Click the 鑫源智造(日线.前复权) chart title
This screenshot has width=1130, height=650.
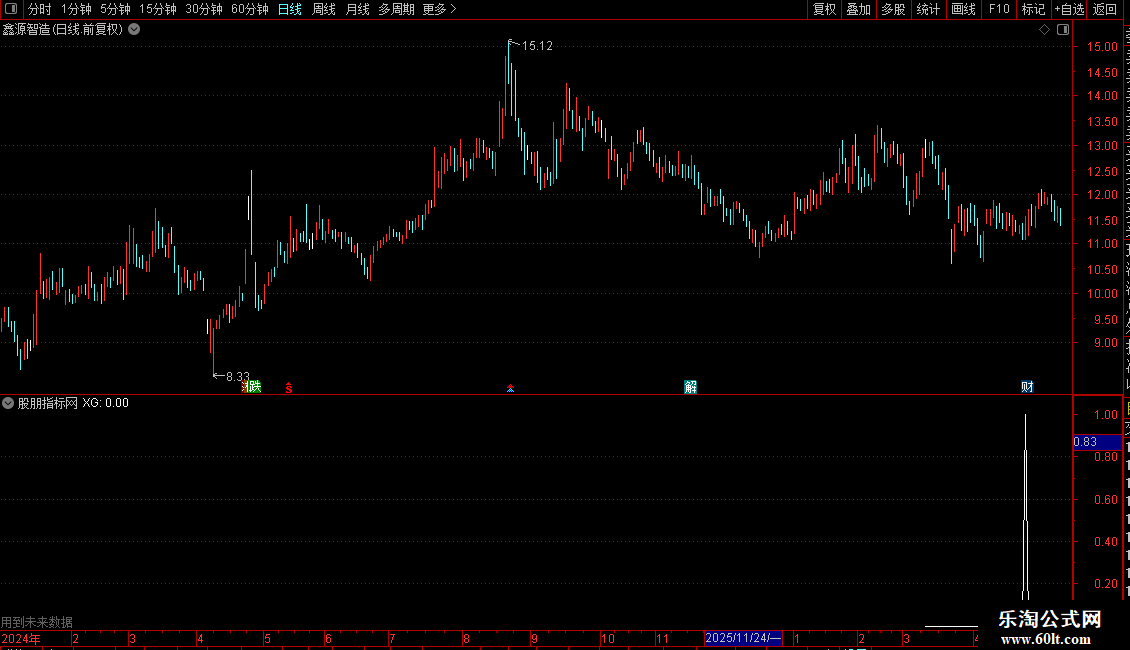tap(63, 30)
